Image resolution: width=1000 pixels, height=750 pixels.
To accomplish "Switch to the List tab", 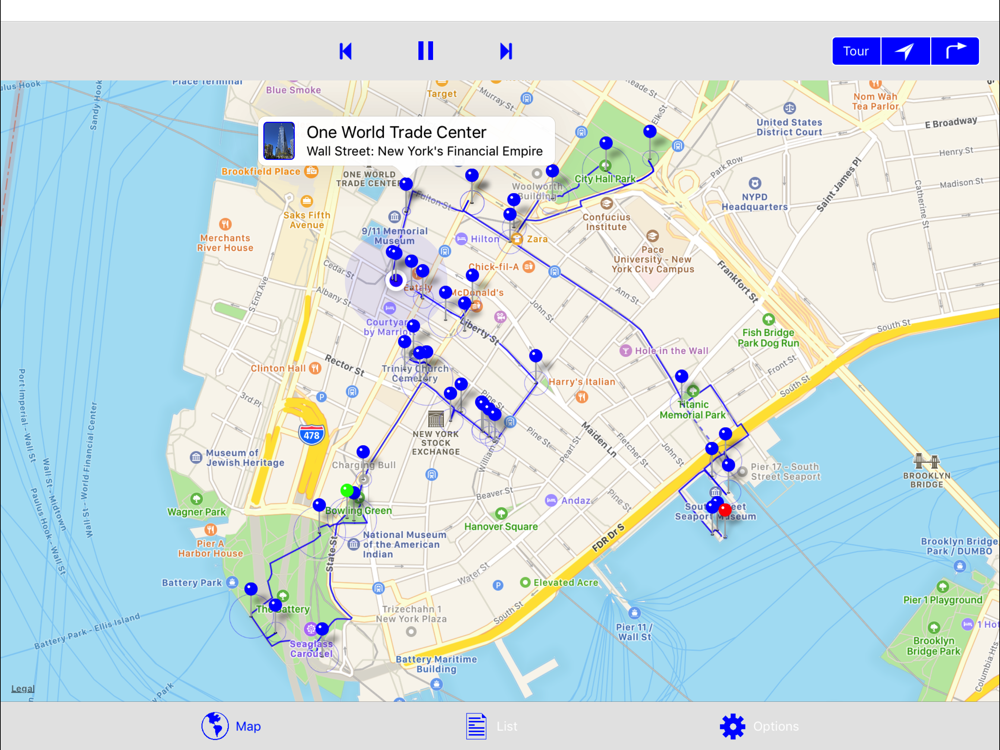I will tap(491, 726).
